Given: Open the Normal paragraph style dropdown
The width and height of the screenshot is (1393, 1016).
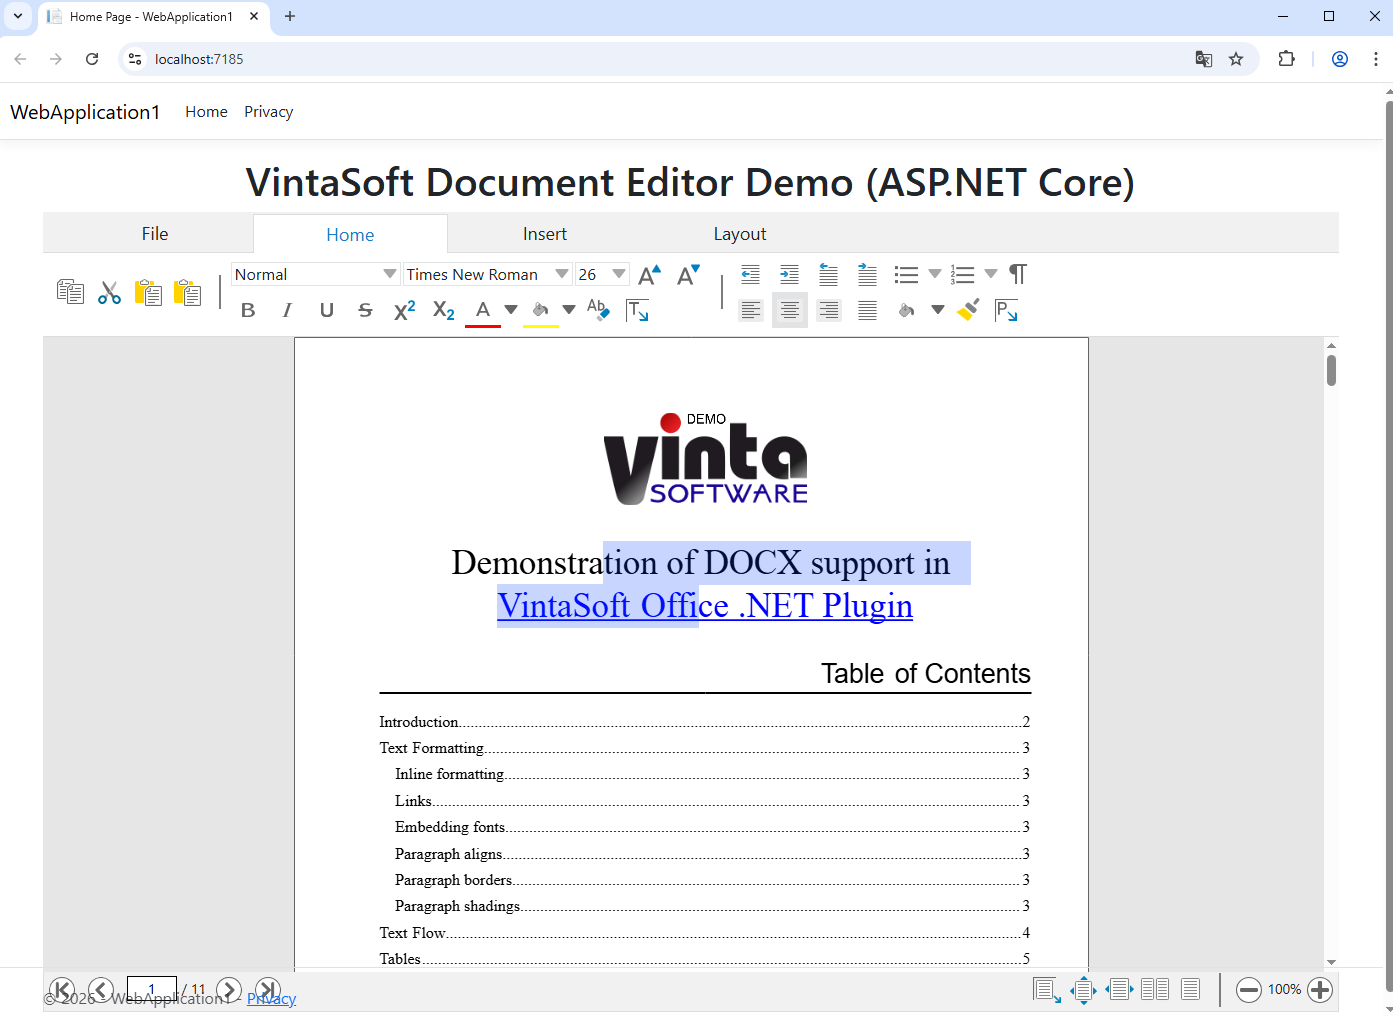Looking at the screenshot, I should (389, 275).
